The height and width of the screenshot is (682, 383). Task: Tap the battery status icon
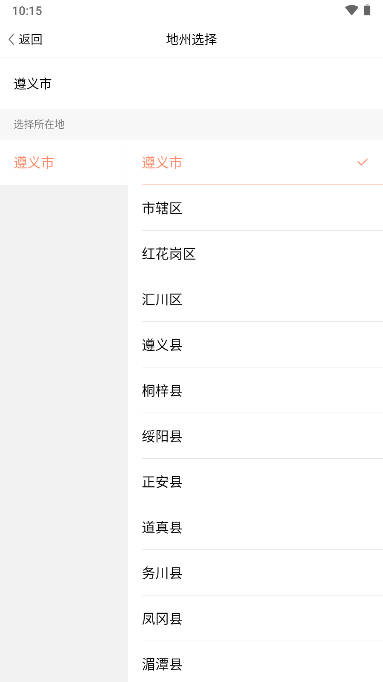[x=367, y=10]
